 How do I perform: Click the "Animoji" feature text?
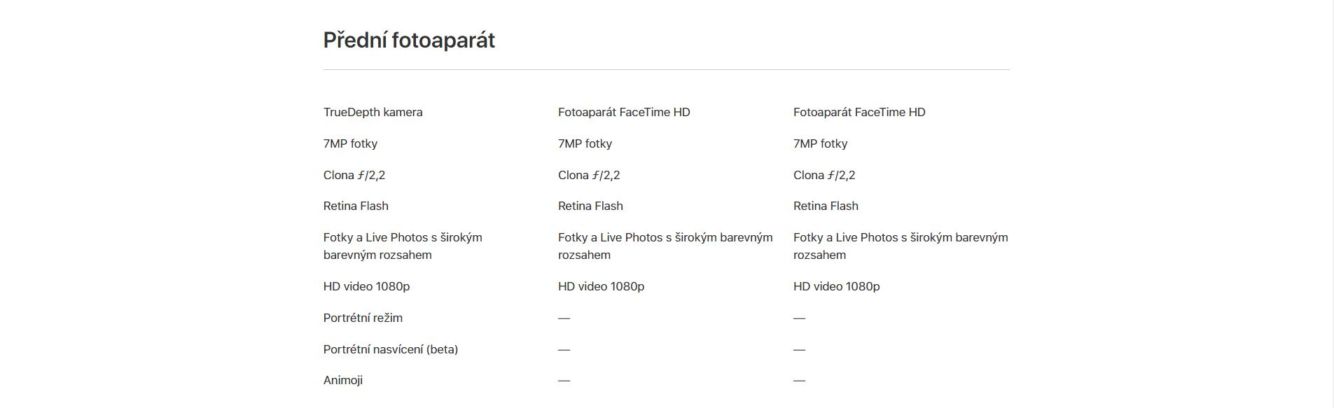tap(345, 380)
